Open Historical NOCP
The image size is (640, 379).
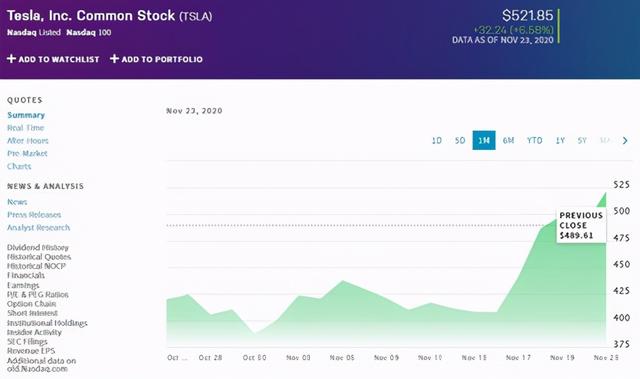pos(36,266)
